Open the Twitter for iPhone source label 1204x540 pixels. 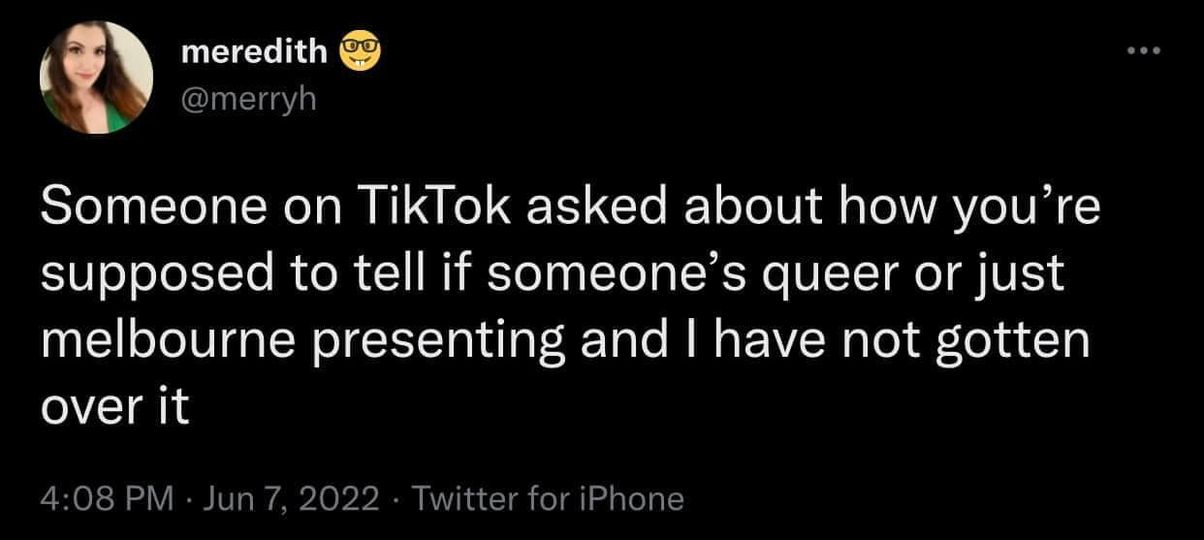point(548,498)
